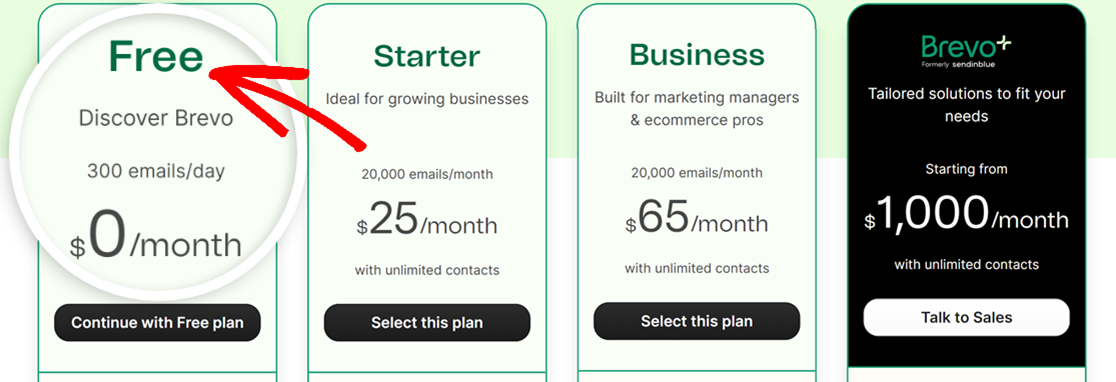Screen dimensions: 1116x382
Task: Click the $0/month price
Action: click(156, 238)
